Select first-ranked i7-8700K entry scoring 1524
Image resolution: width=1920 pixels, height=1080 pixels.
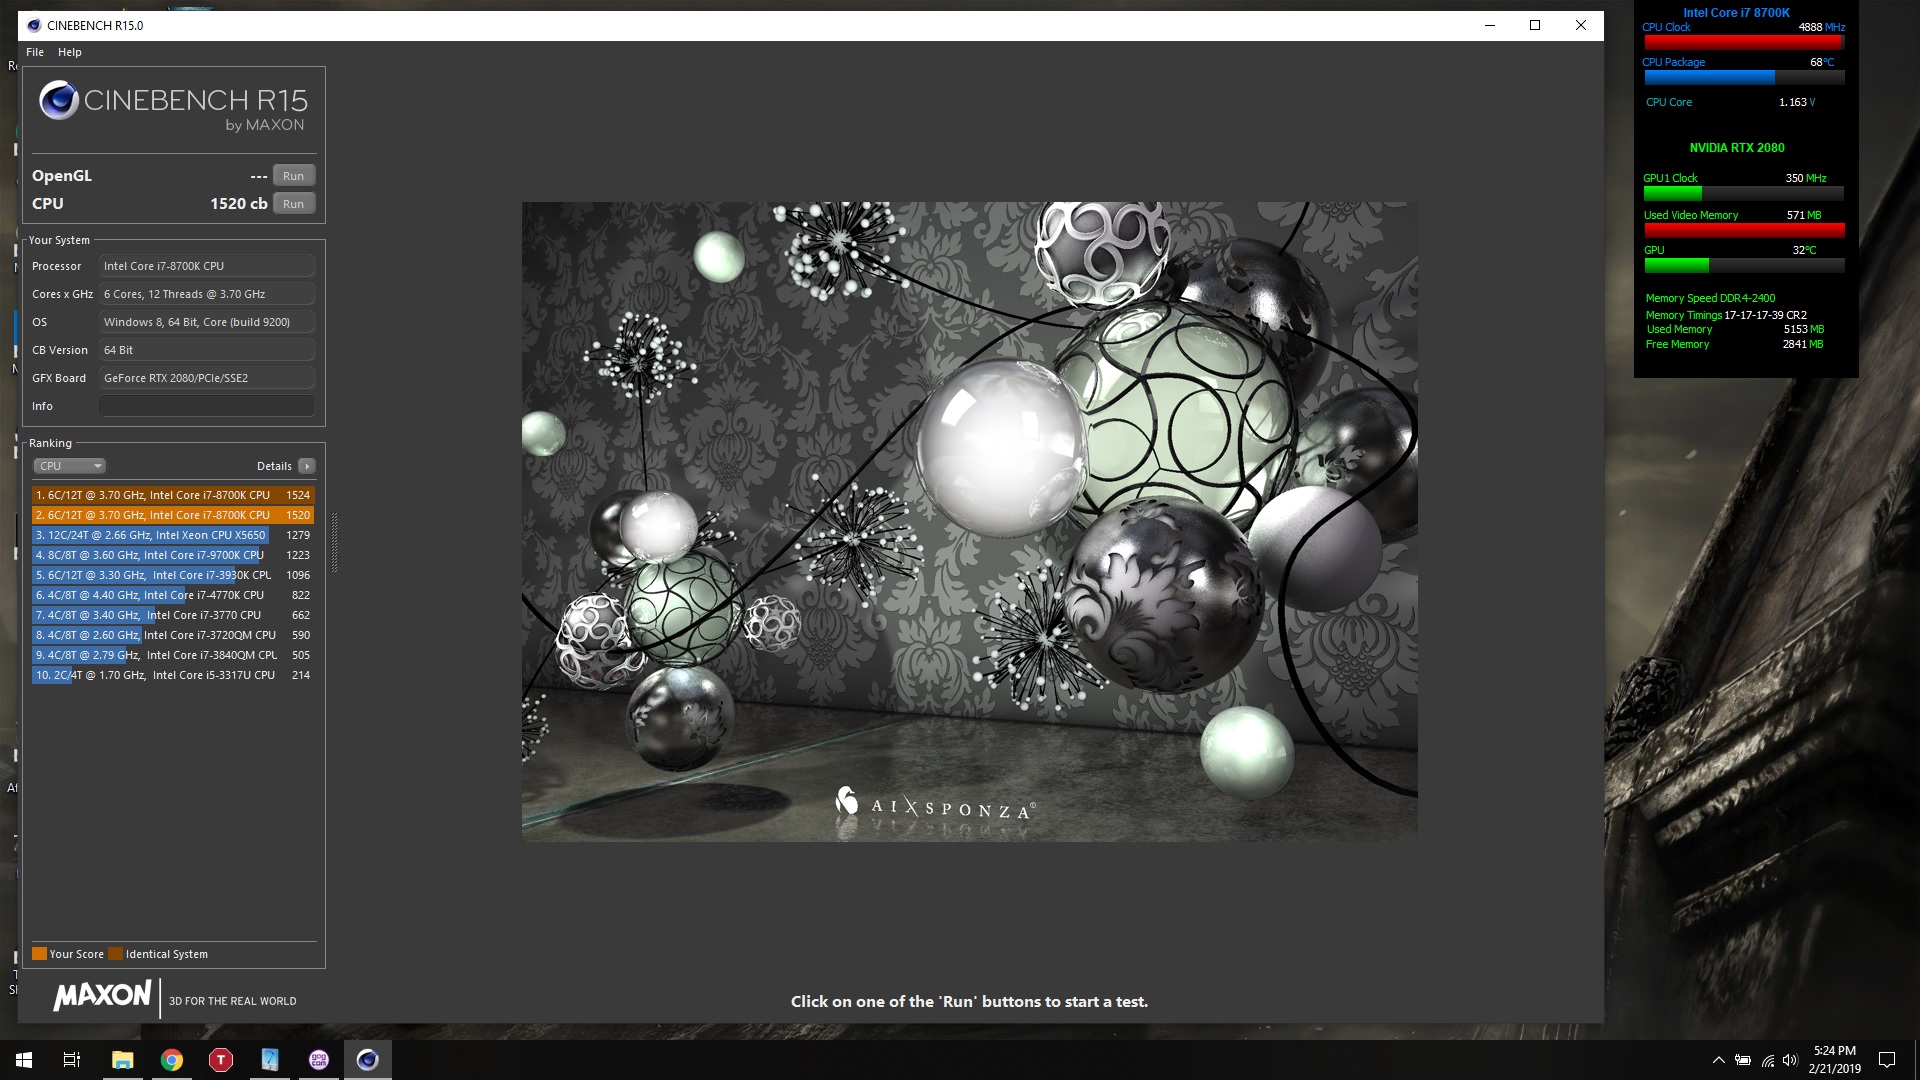(x=172, y=495)
